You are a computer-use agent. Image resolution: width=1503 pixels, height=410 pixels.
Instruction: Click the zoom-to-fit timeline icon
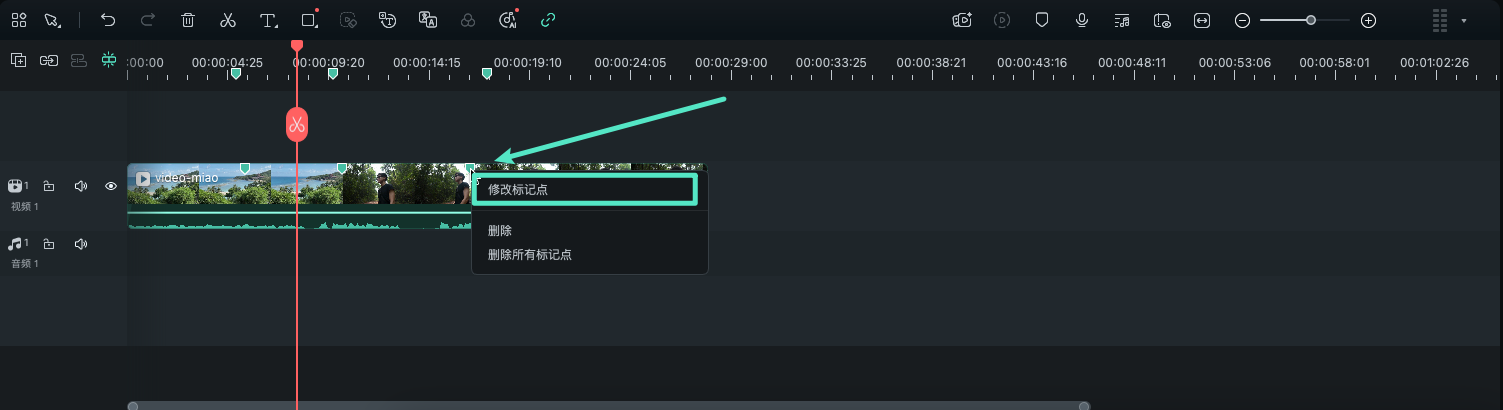(x=1202, y=20)
